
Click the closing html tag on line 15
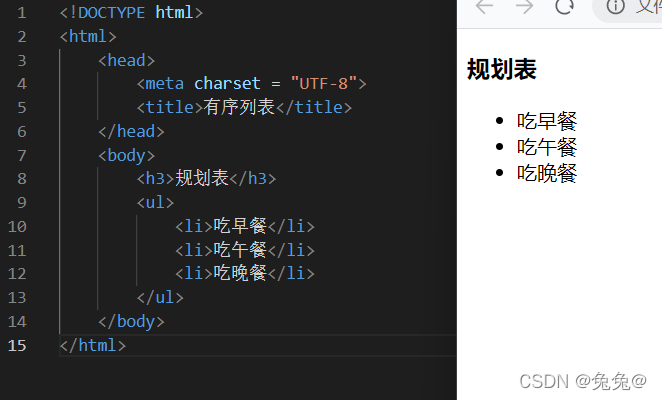tap(93, 345)
